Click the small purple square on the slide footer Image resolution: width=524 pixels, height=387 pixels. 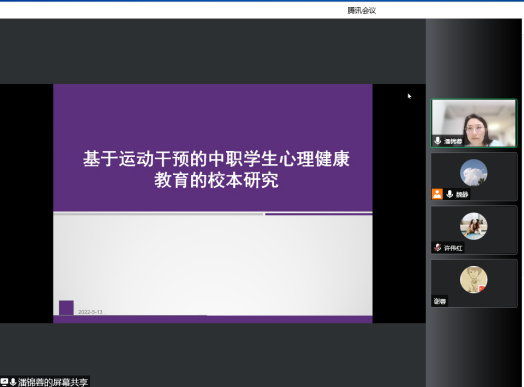pyautogui.click(x=66, y=308)
